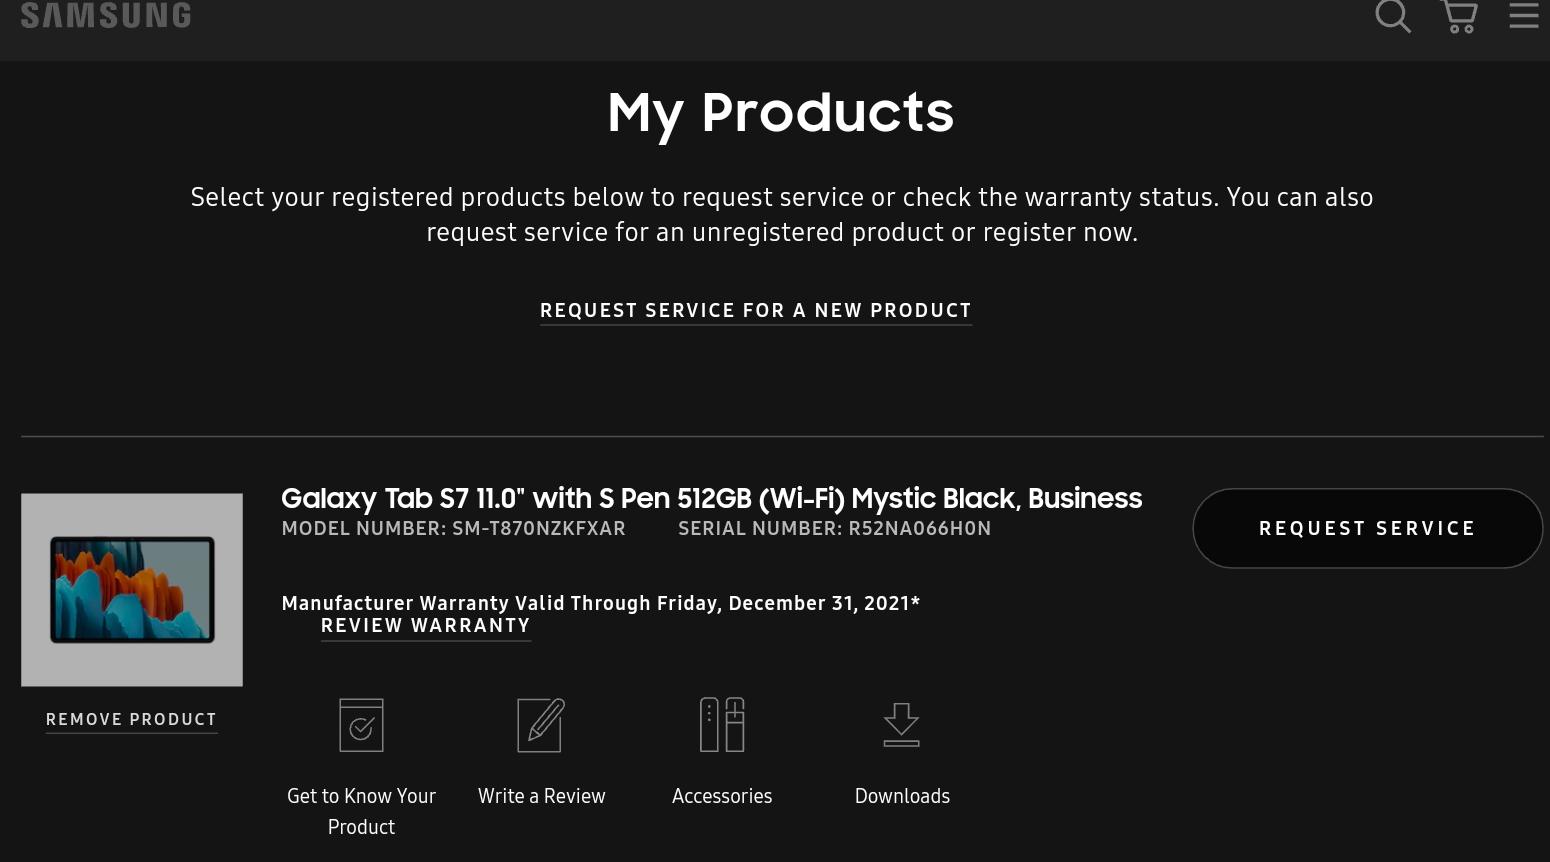1550x862 pixels.
Task: Open the shopping cart icon
Action: coord(1459,16)
